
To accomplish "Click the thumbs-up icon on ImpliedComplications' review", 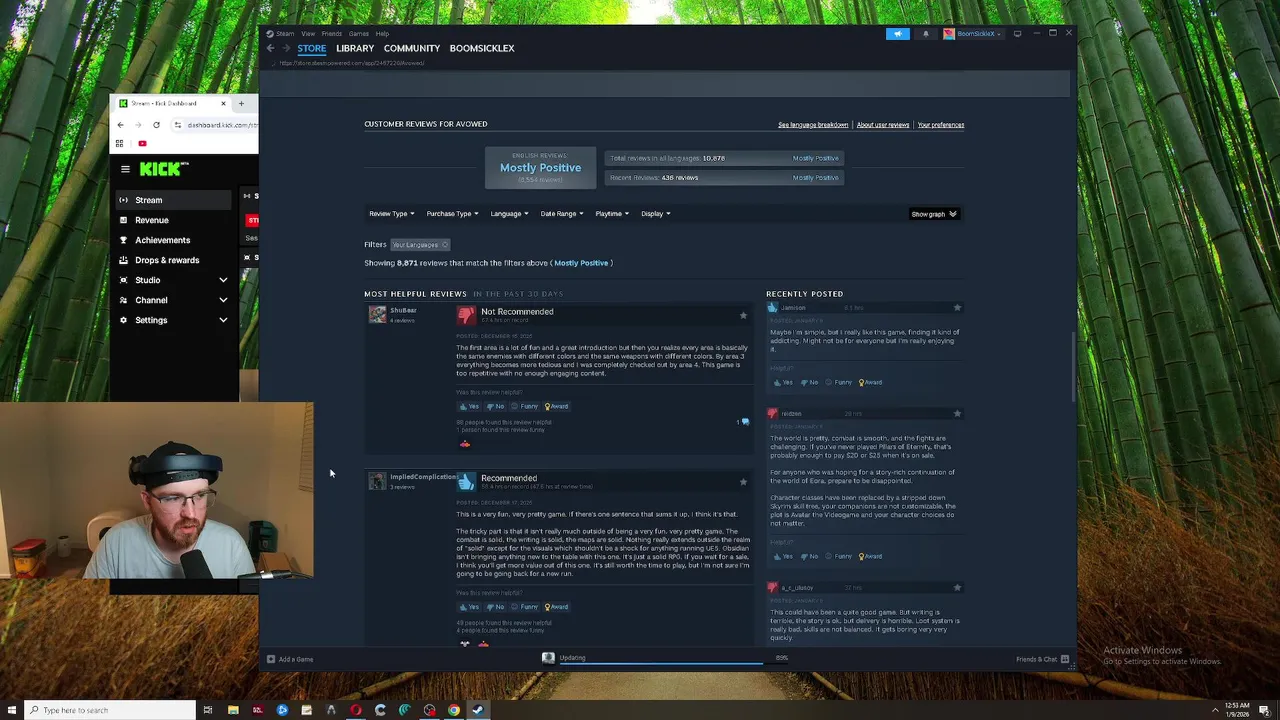I will point(466,482).
